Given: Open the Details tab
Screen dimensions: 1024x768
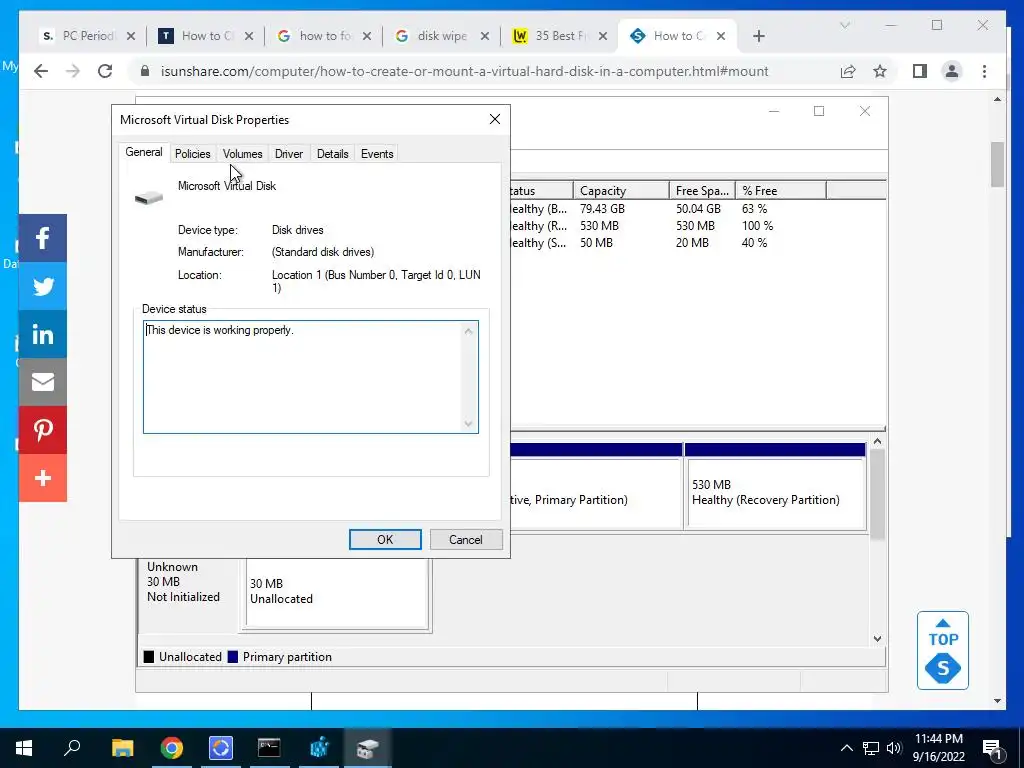Looking at the screenshot, I should [332, 153].
